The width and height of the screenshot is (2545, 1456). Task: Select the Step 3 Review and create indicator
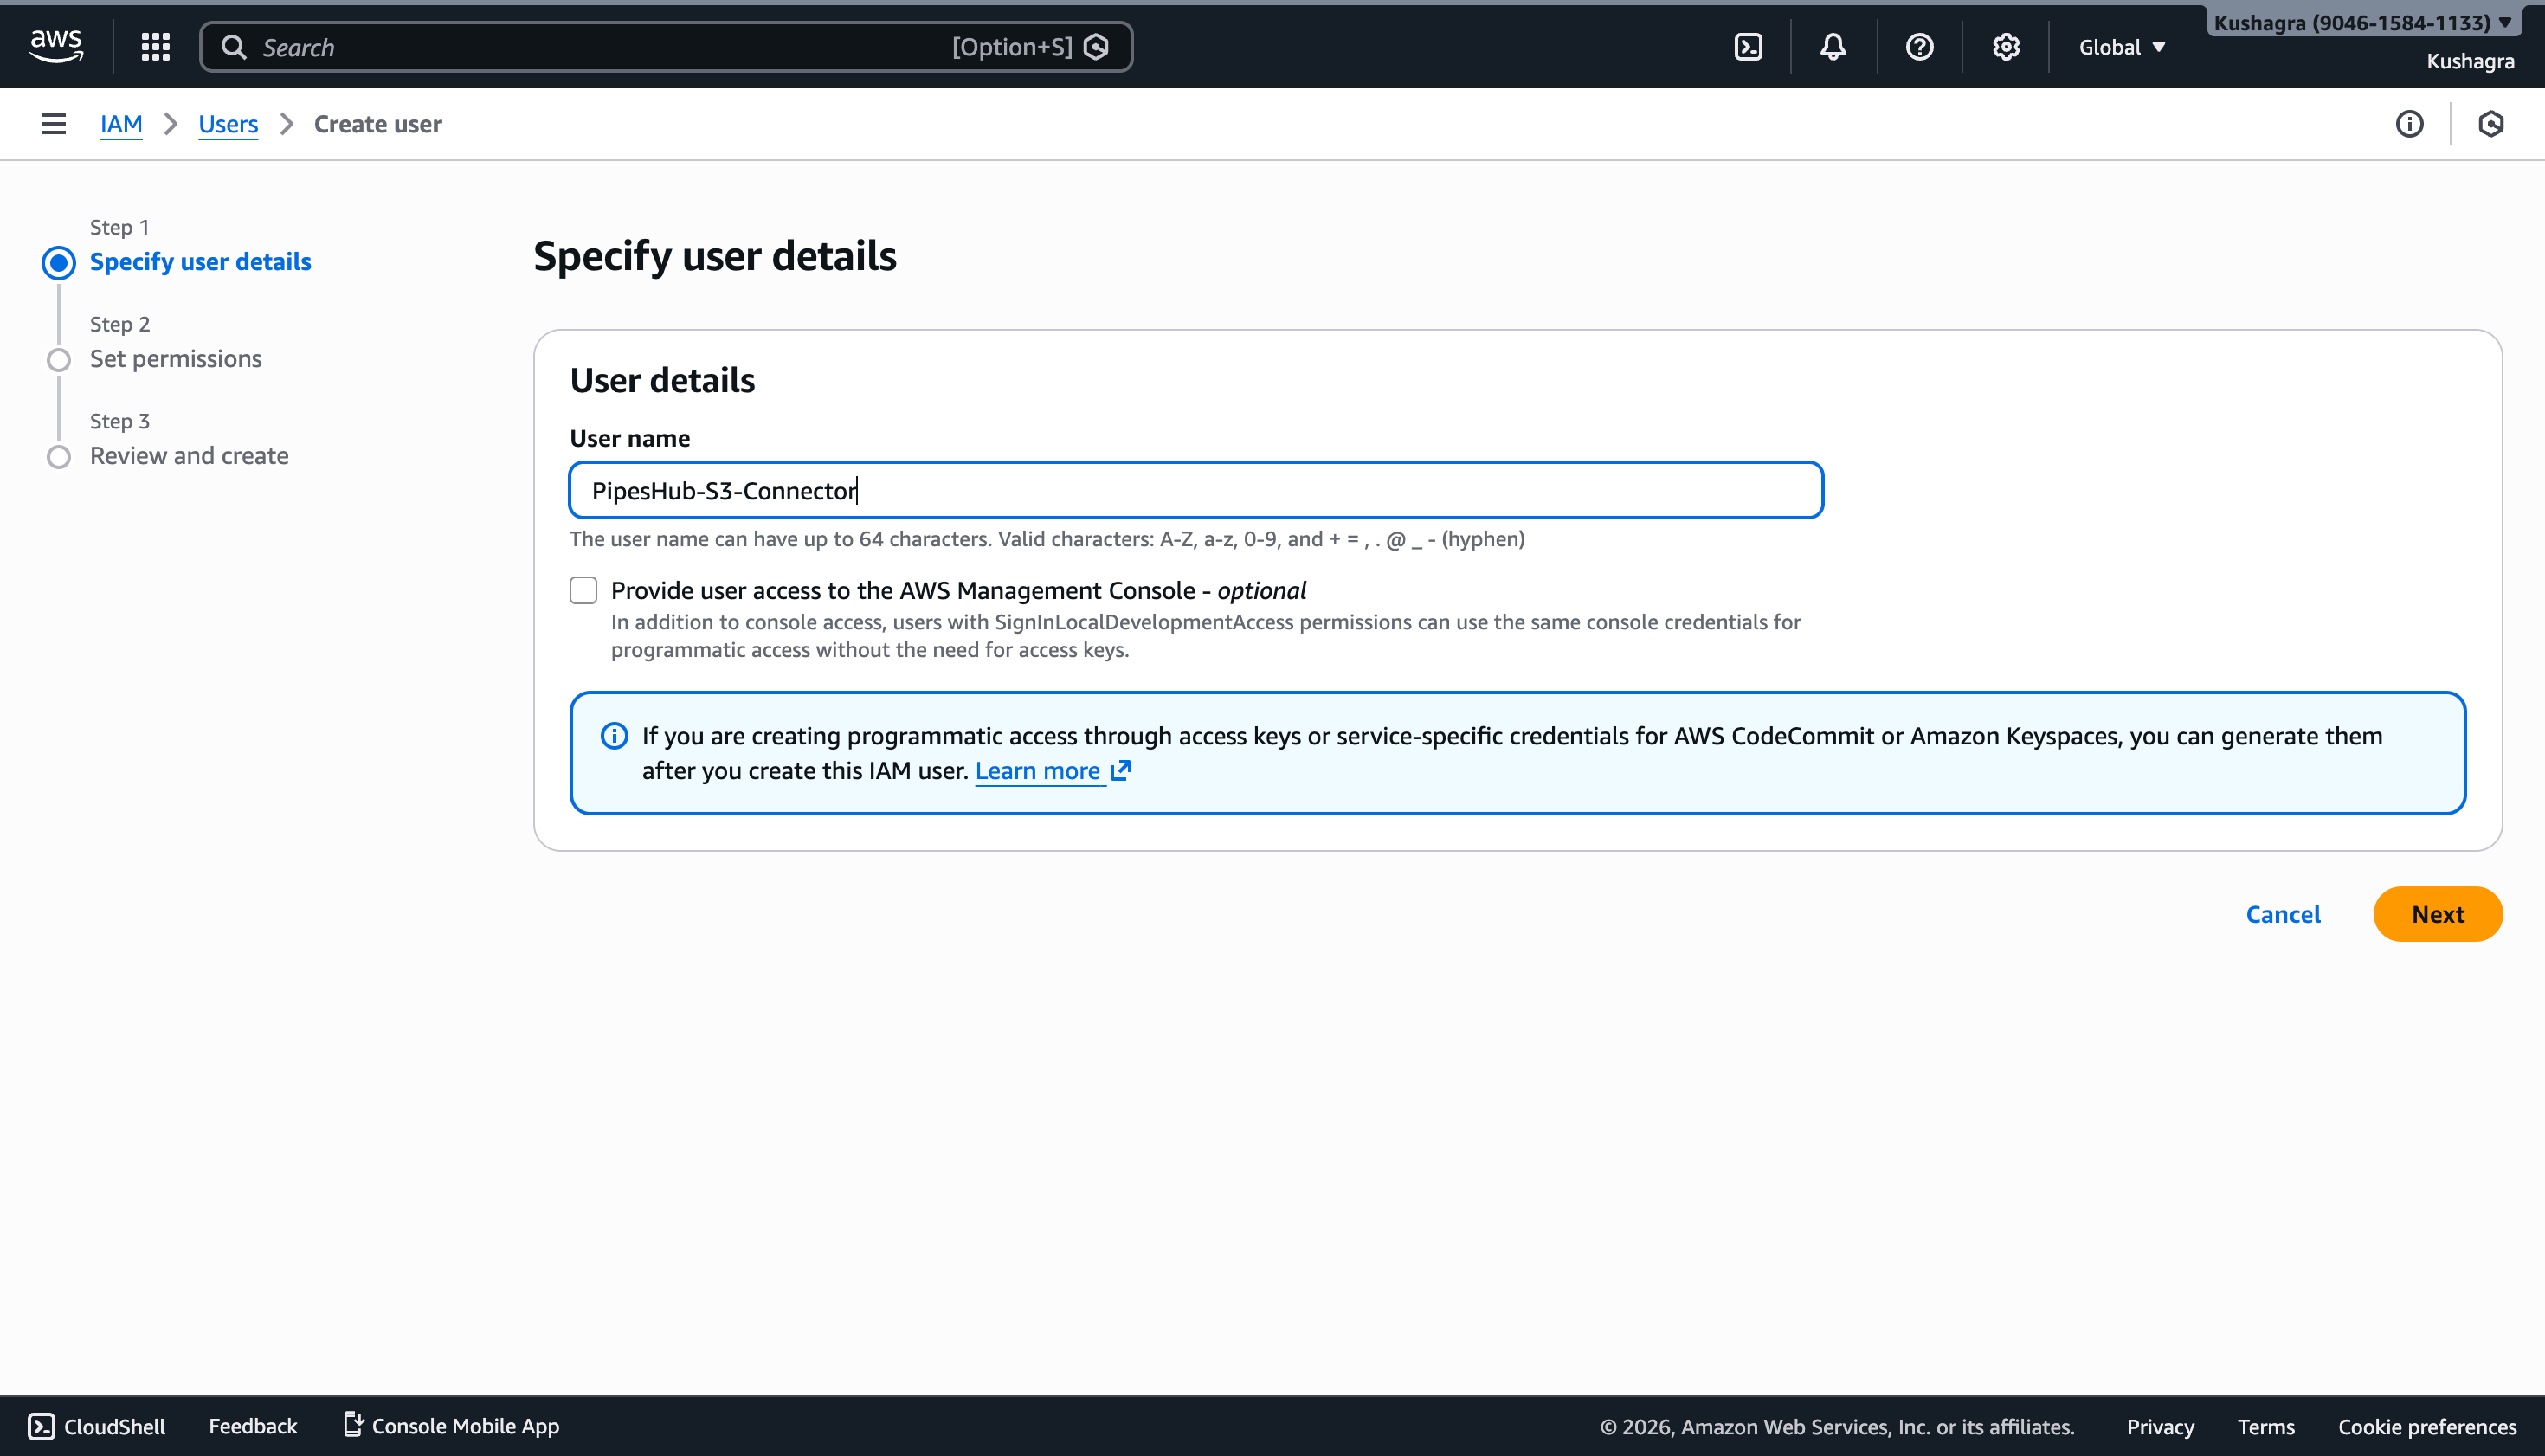(x=58, y=456)
